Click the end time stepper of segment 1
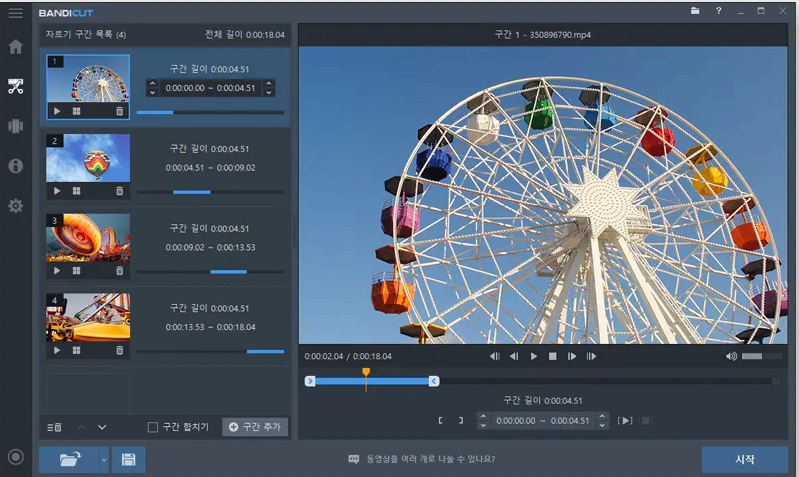This screenshot has height=477, width=799. coord(269,88)
